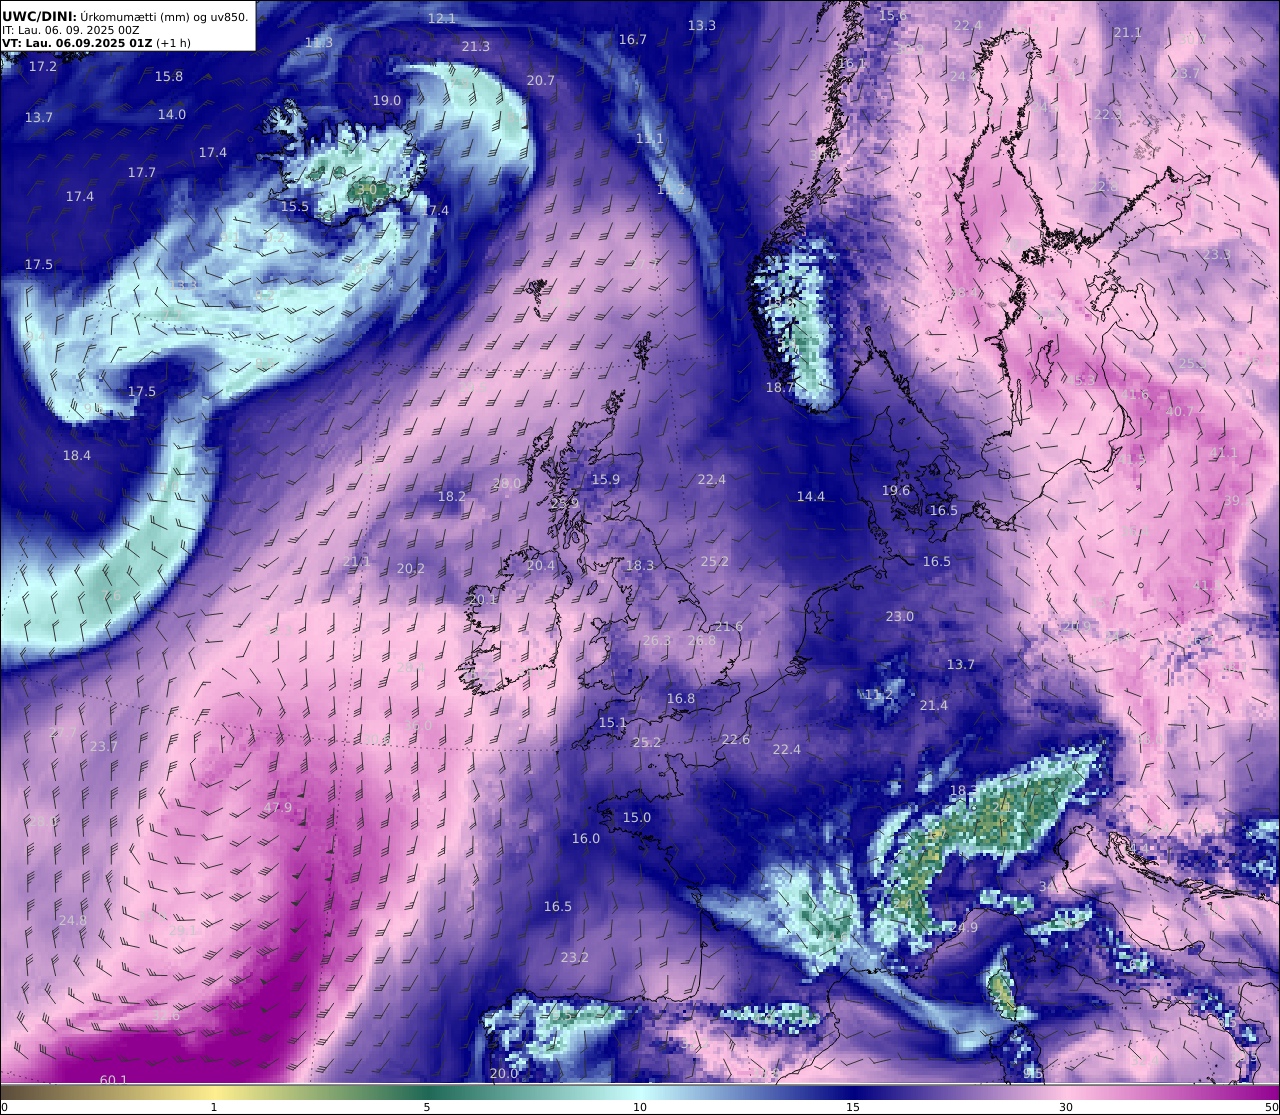Click the map value 19.0

[x=387, y=100]
